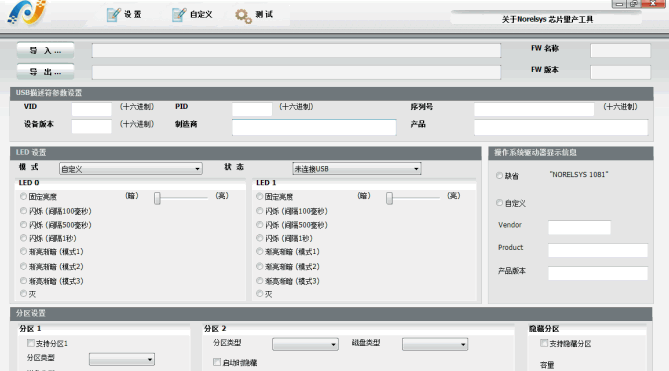Click the 产品版本 input field

tap(598, 273)
